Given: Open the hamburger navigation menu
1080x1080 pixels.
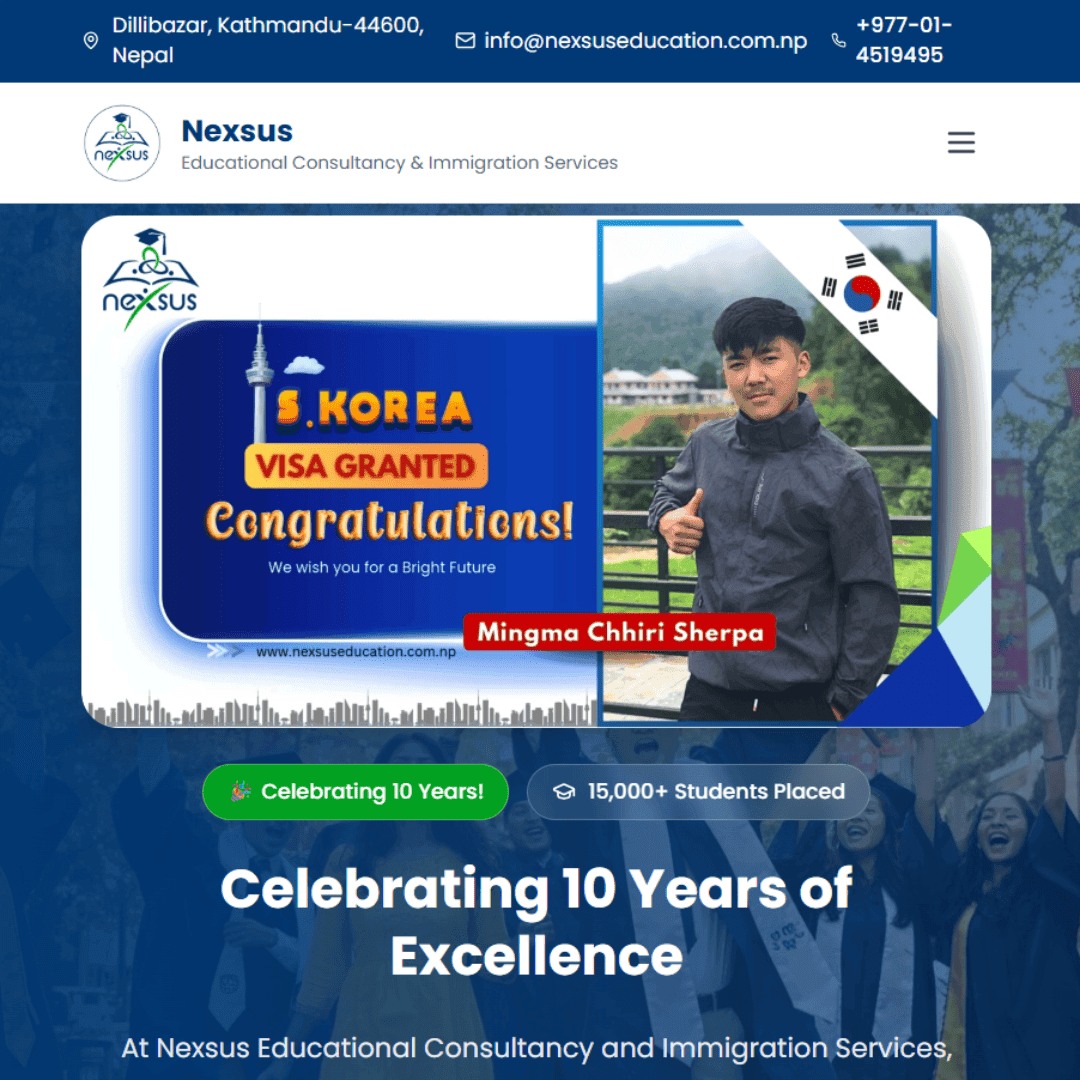Looking at the screenshot, I should (x=961, y=143).
